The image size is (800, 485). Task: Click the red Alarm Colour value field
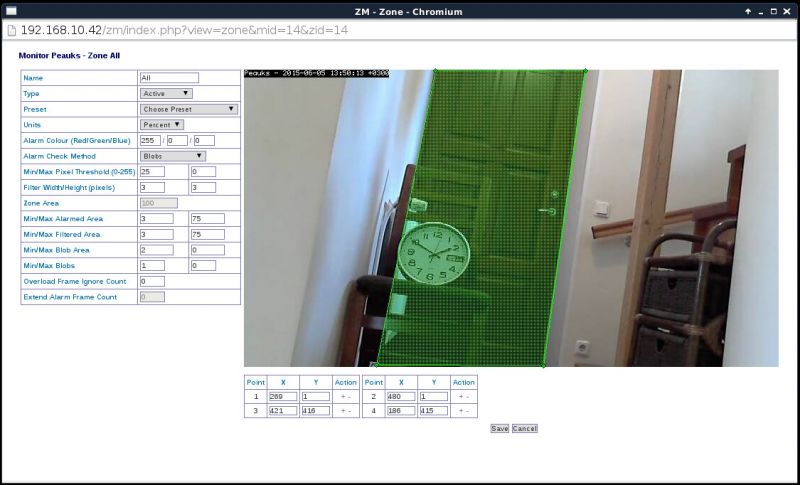pos(151,141)
